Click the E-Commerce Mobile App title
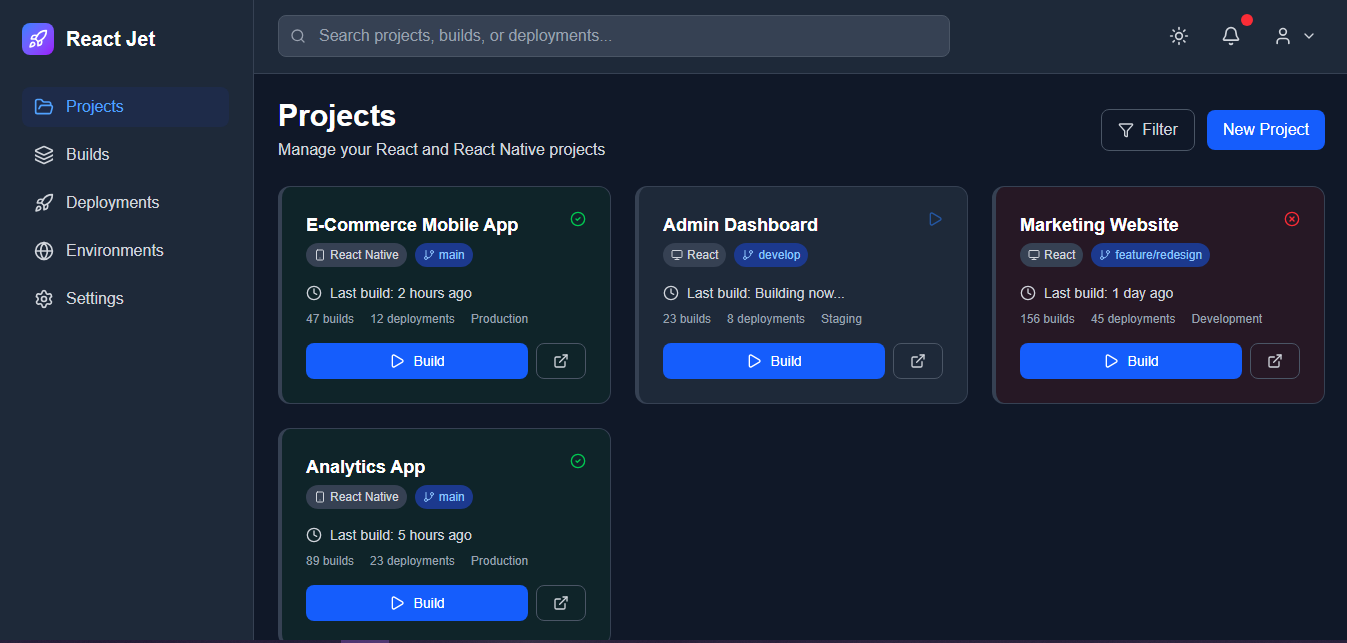The width and height of the screenshot is (1347, 643). pyautogui.click(x=412, y=225)
